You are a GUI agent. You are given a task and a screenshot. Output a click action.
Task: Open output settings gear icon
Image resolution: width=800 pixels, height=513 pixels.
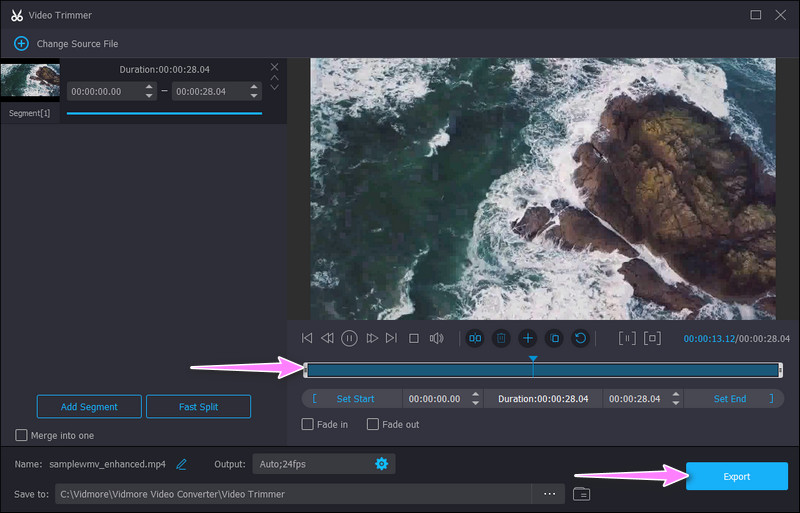[381, 464]
